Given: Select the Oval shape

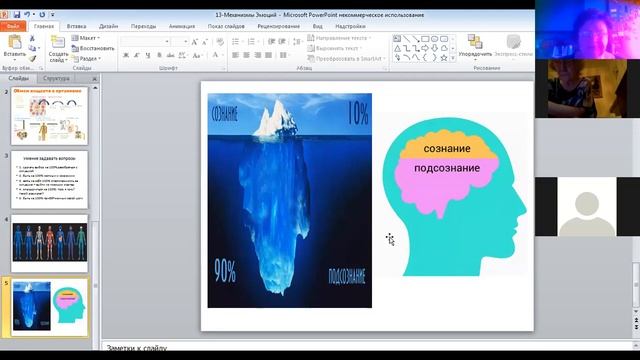Looking at the screenshot, I should (x=434, y=39).
